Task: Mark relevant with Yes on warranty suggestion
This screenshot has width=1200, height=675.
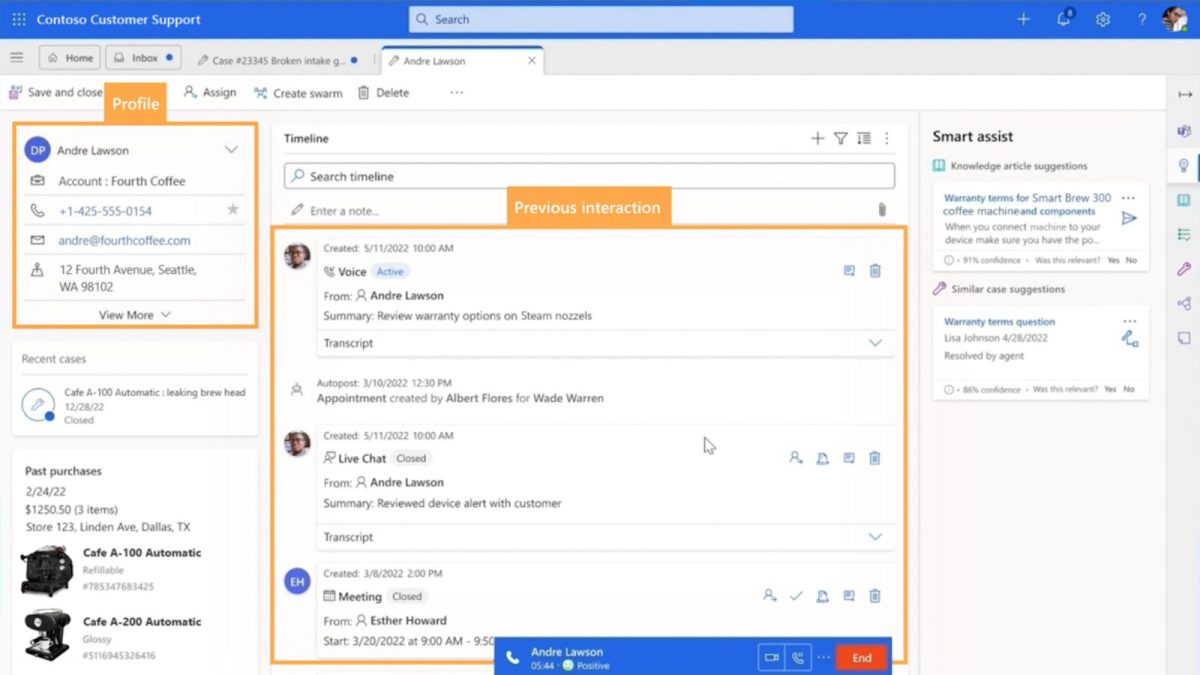Action: tap(1113, 260)
